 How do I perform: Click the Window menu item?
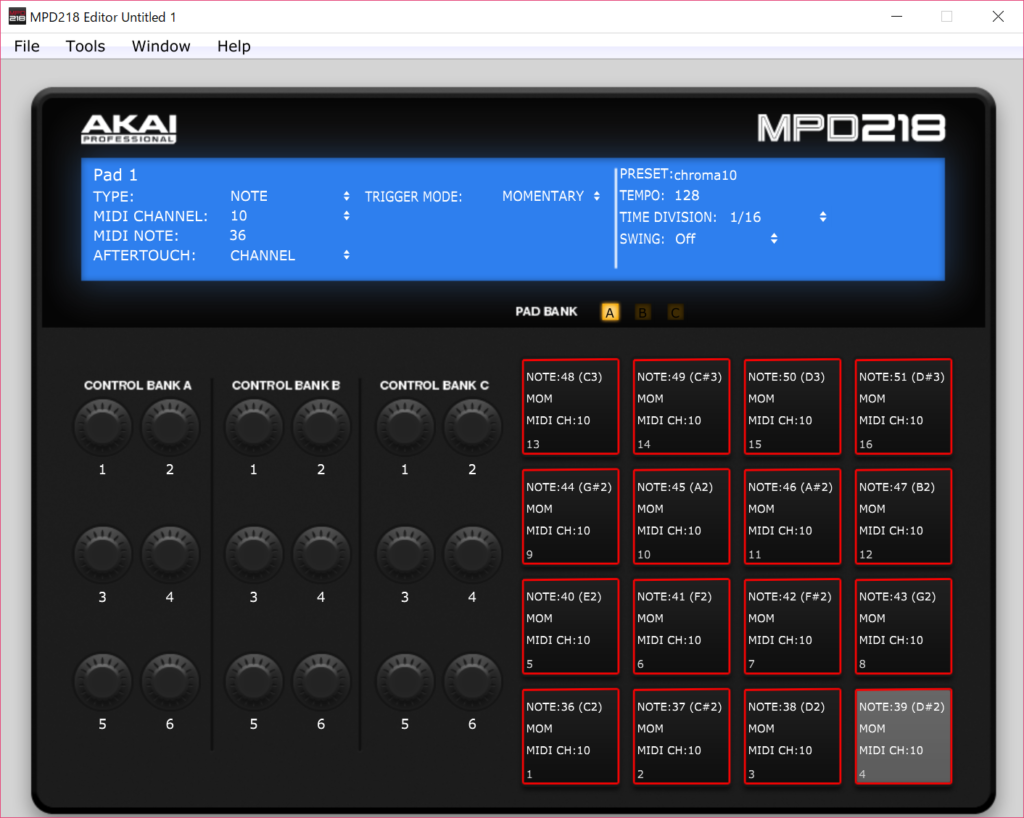coord(161,46)
